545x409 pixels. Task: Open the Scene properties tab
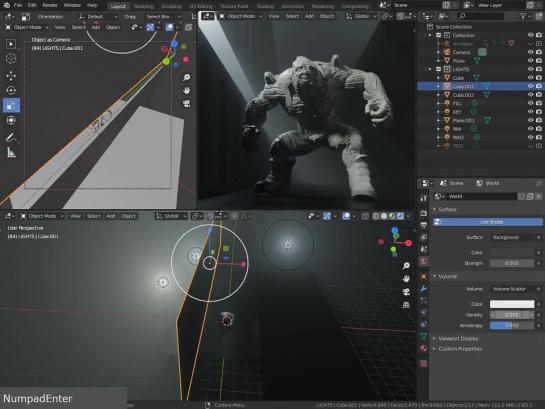tap(423, 249)
